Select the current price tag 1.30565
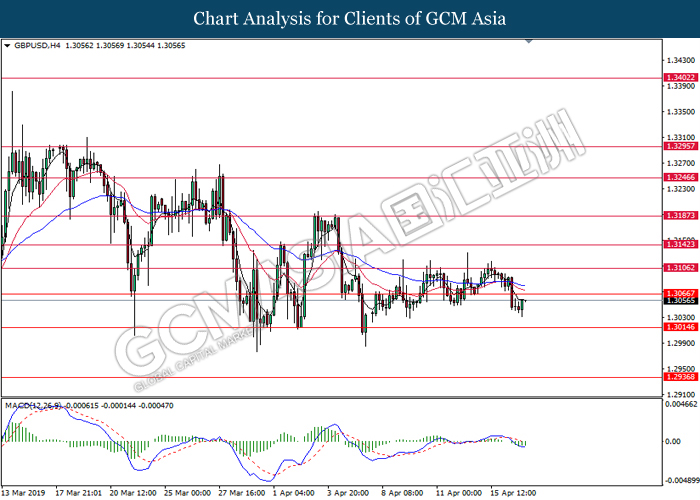This screenshot has height=500, width=700. click(678, 300)
